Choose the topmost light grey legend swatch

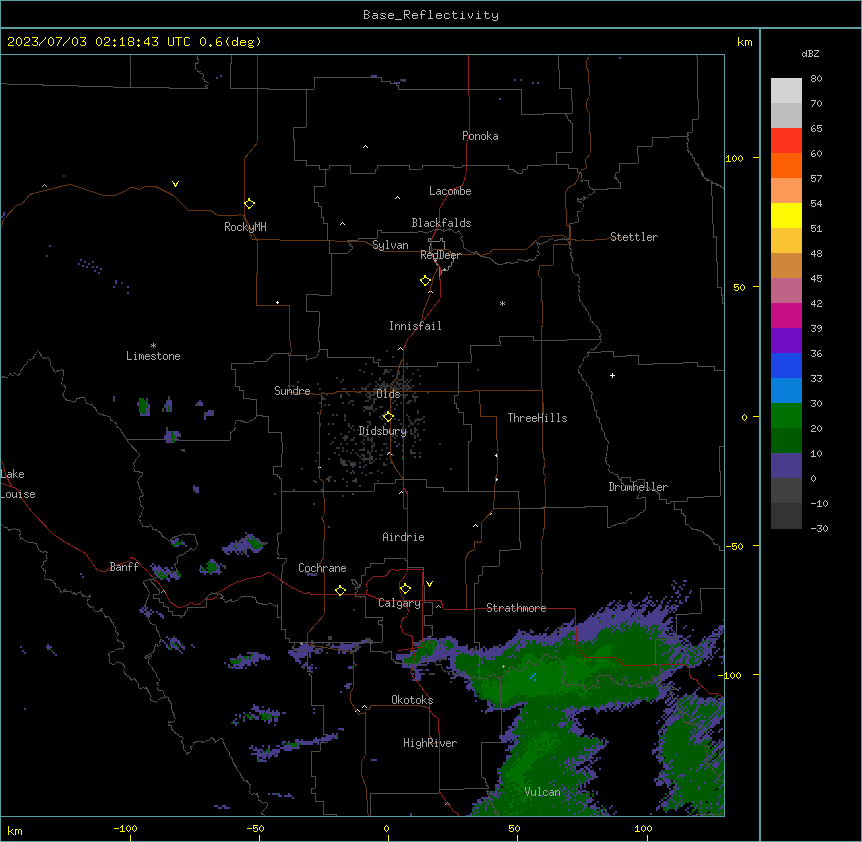[x=786, y=90]
